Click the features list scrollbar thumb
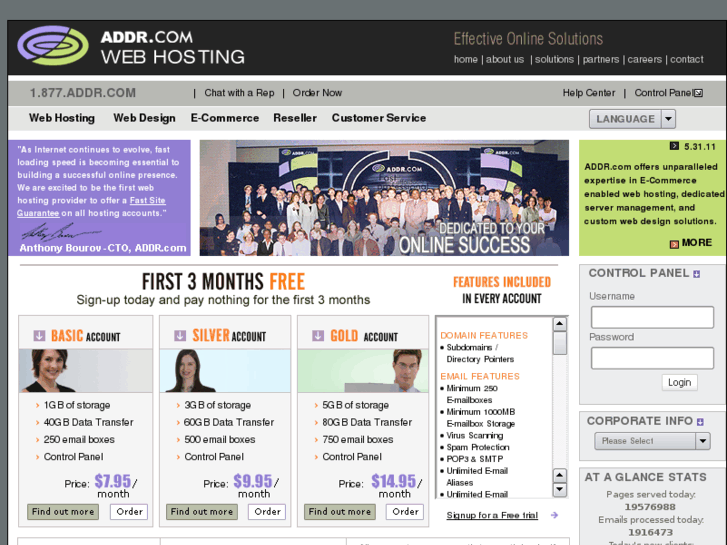This screenshot has width=727, height=545. coord(560,343)
